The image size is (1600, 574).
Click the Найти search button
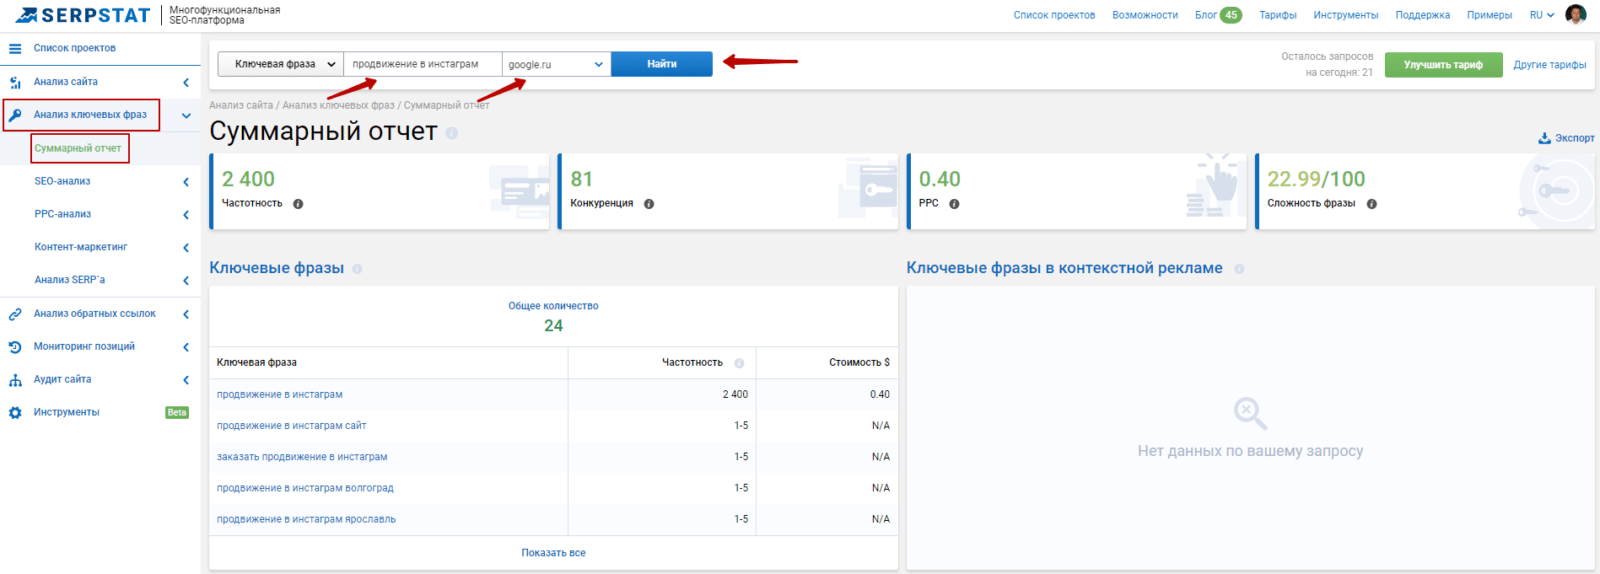pyautogui.click(x=662, y=64)
